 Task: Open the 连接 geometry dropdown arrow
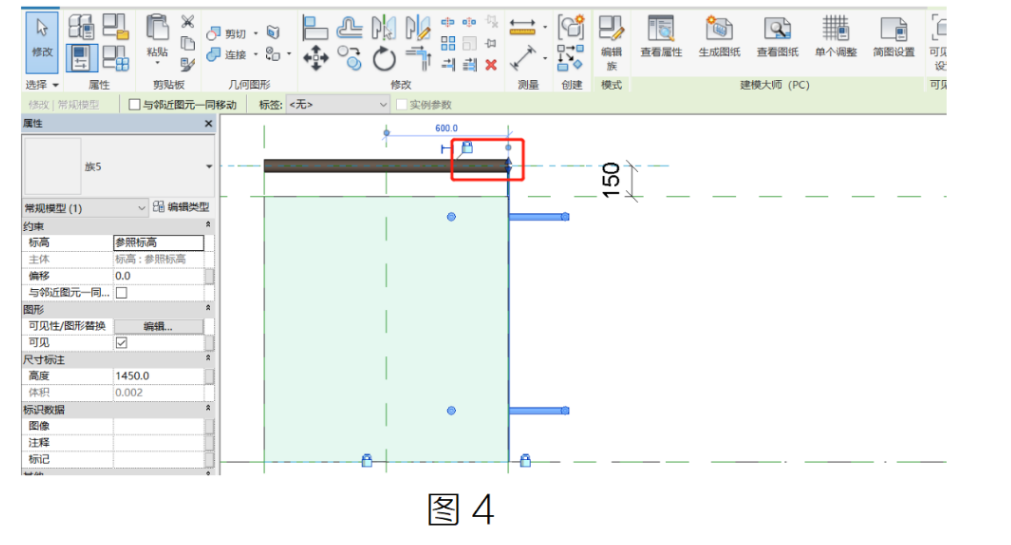pyautogui.click(x=255, y=55)
